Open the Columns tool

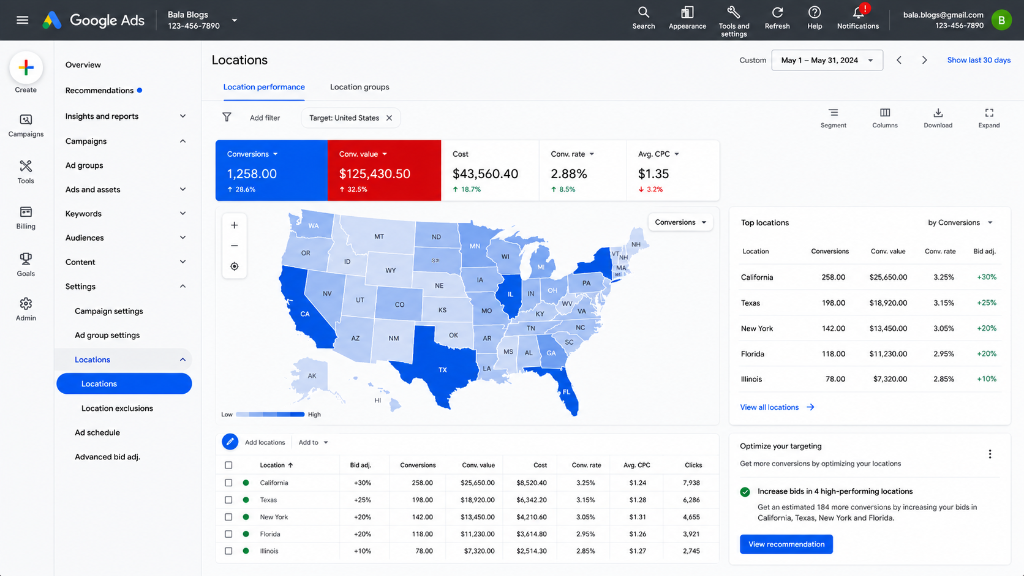pyautogui.click(x=885, y=118)
